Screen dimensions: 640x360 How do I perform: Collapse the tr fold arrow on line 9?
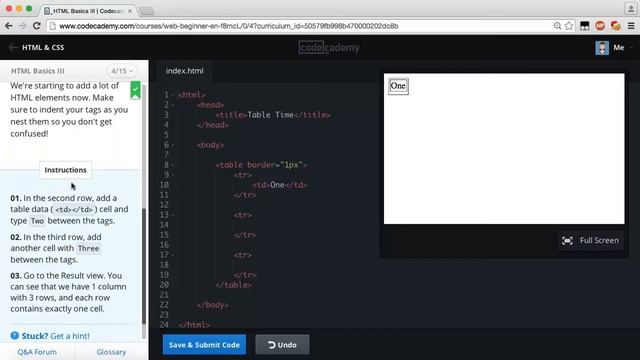click(173, 175)
